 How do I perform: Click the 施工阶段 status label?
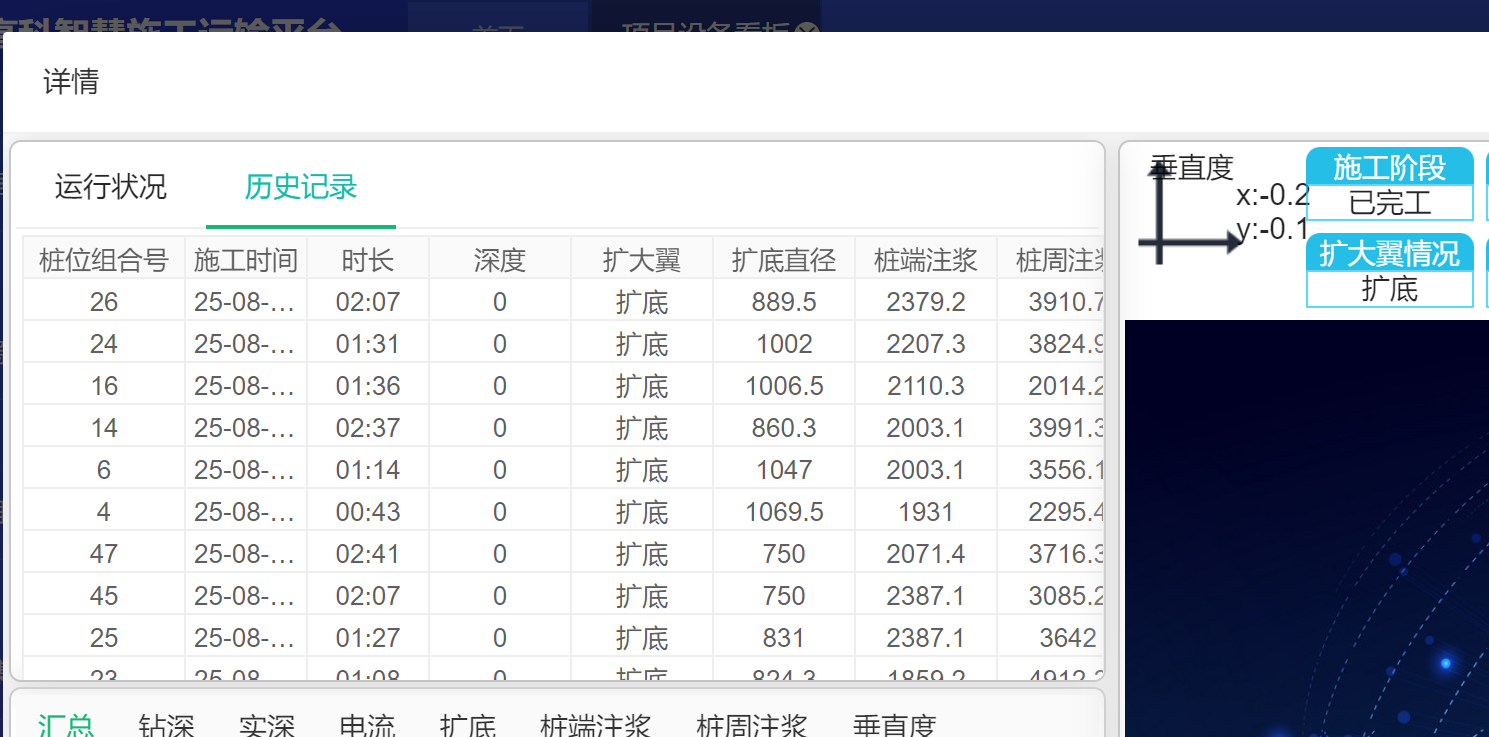pyautogui.click(x=1389, y=167)
